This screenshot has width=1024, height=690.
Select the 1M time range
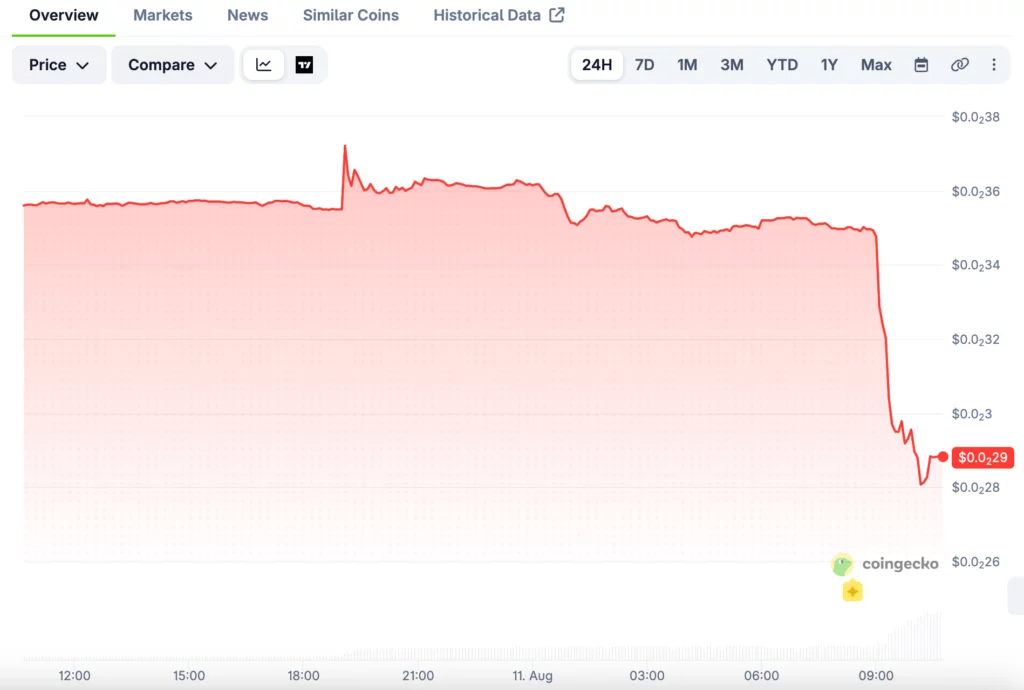tap(687, 65)
